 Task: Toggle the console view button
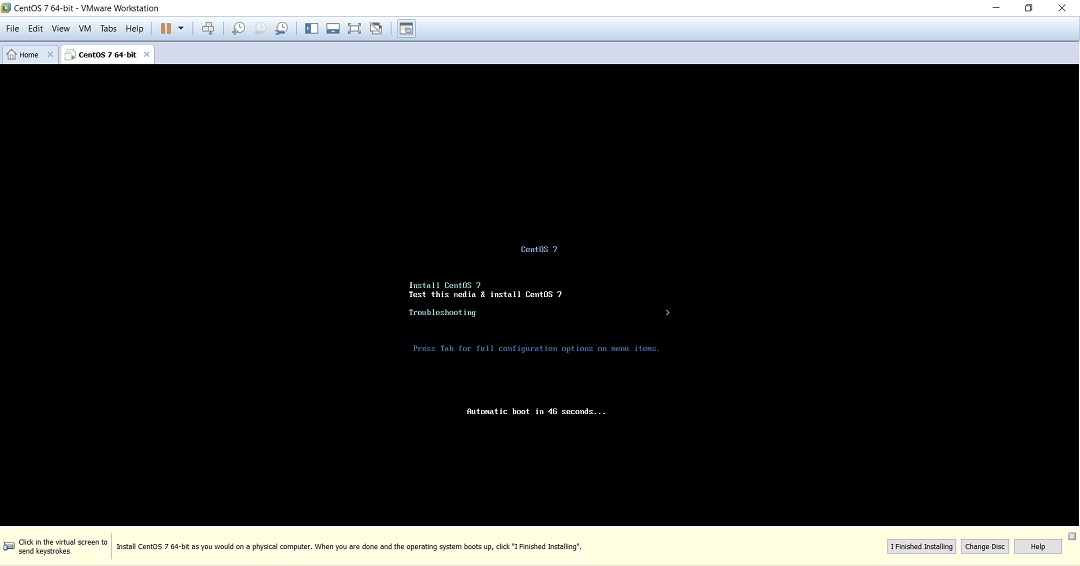pos(406,28)
